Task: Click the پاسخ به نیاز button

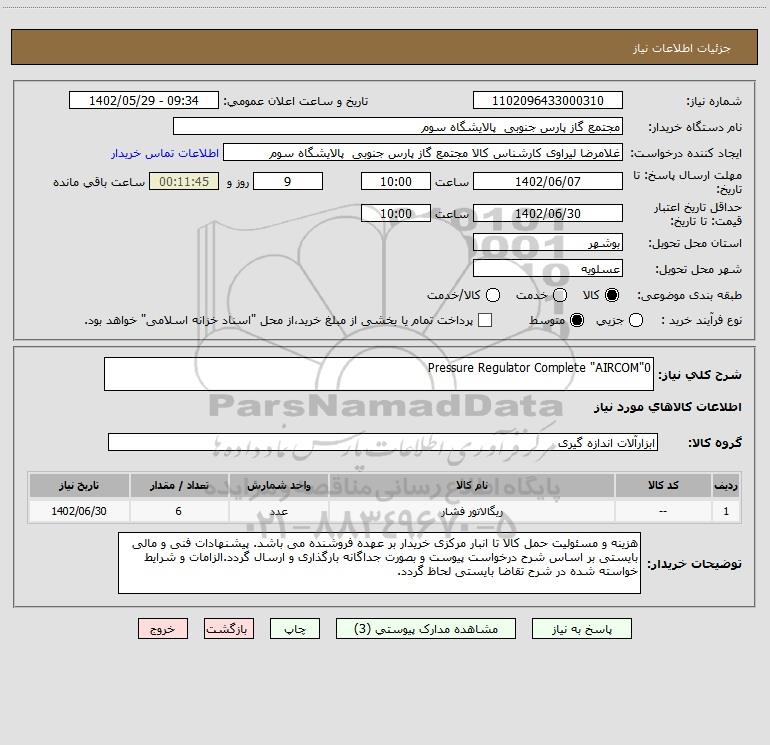Action: [x=581, y=629]
